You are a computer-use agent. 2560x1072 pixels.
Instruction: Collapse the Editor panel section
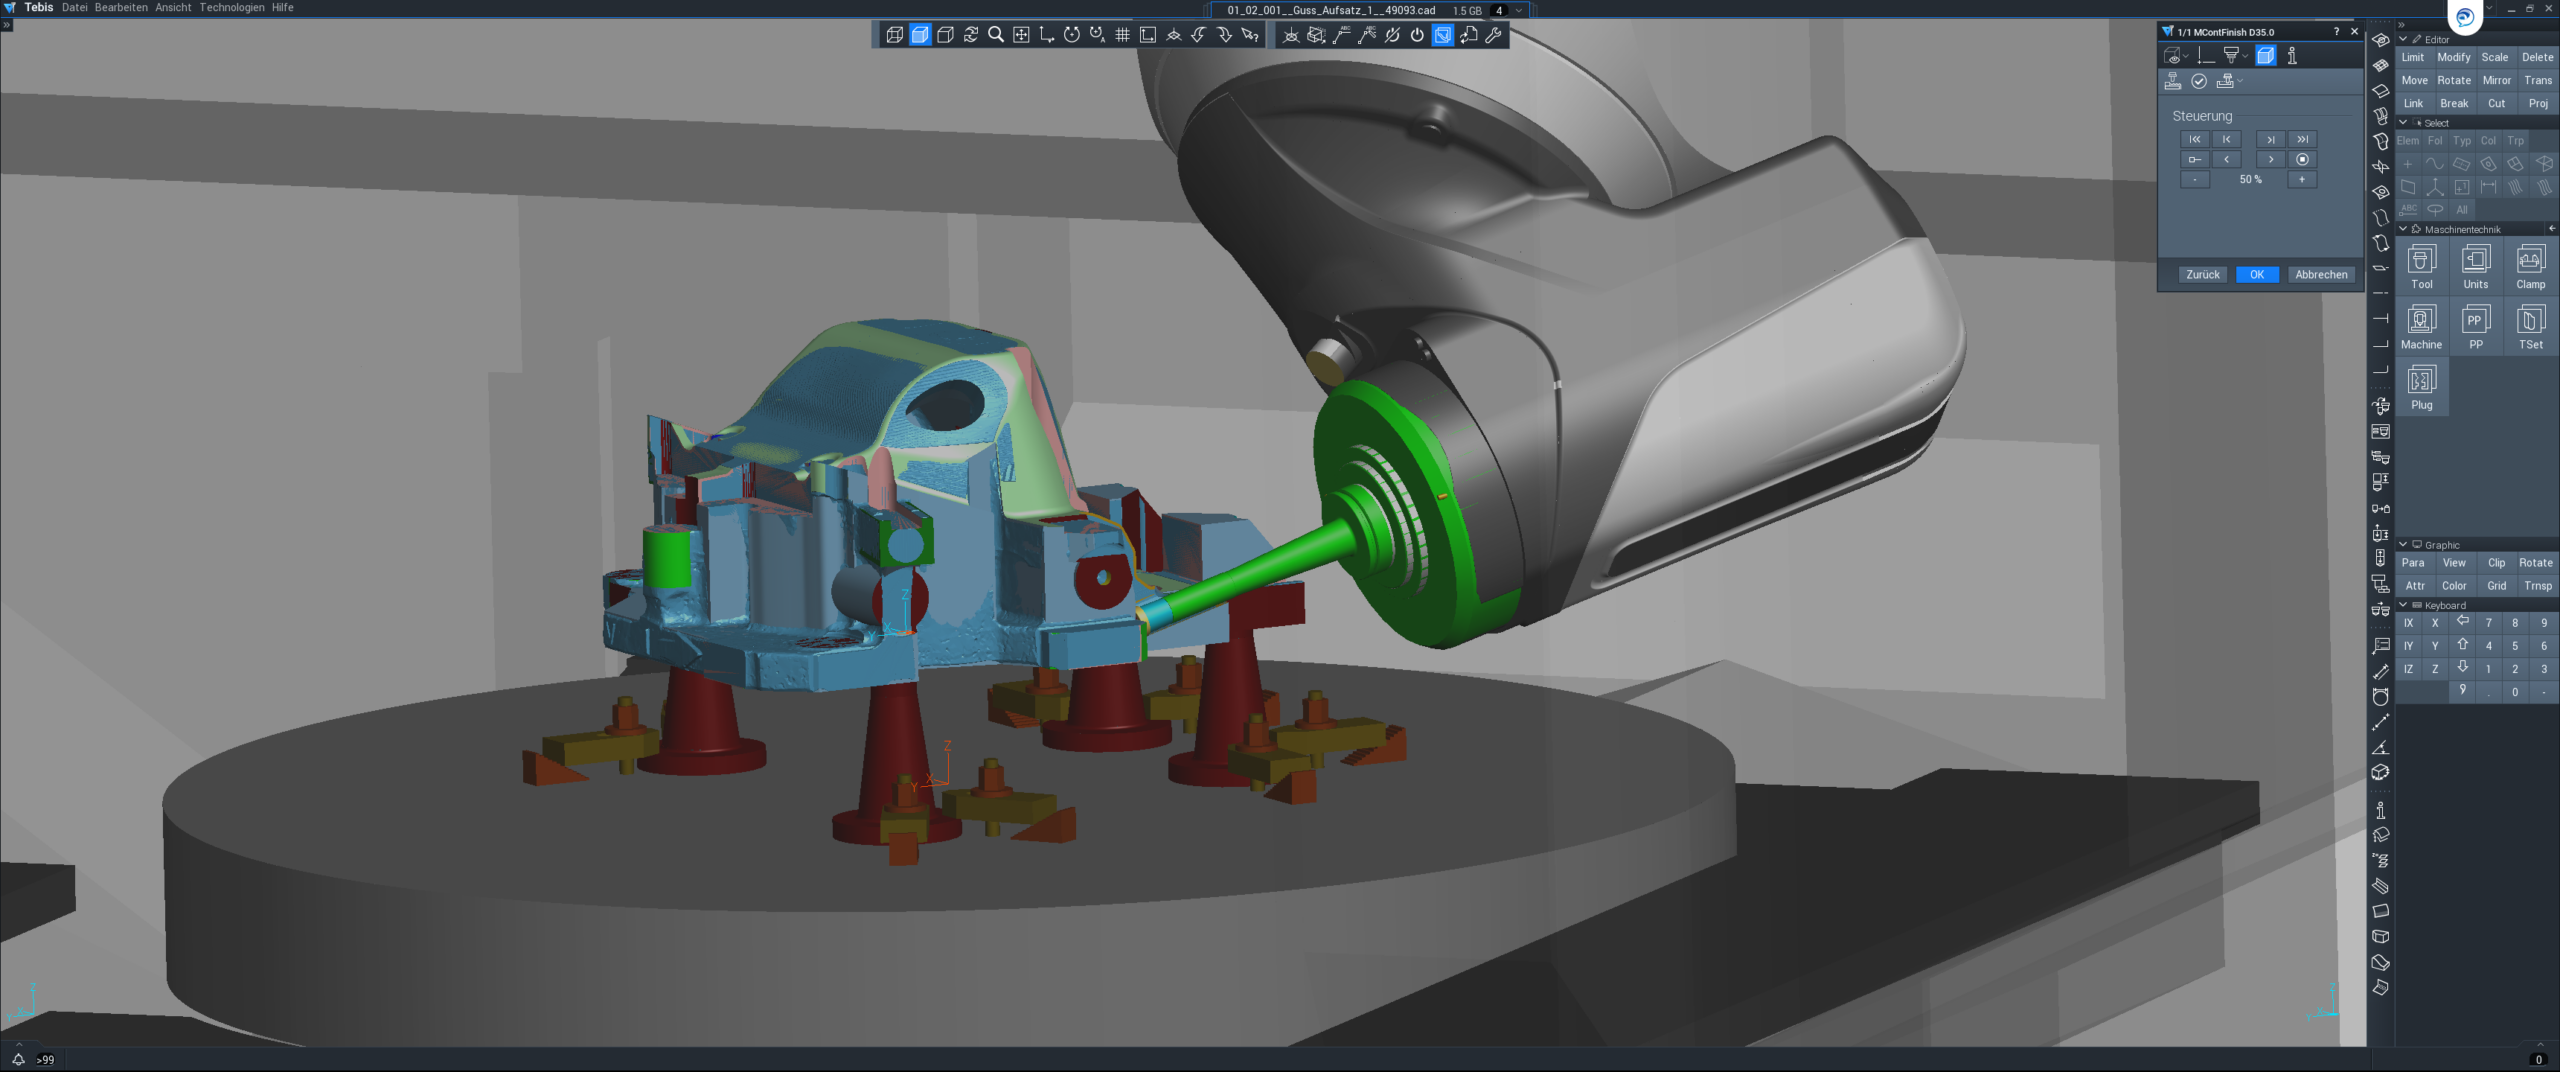tap(2403, 39)
